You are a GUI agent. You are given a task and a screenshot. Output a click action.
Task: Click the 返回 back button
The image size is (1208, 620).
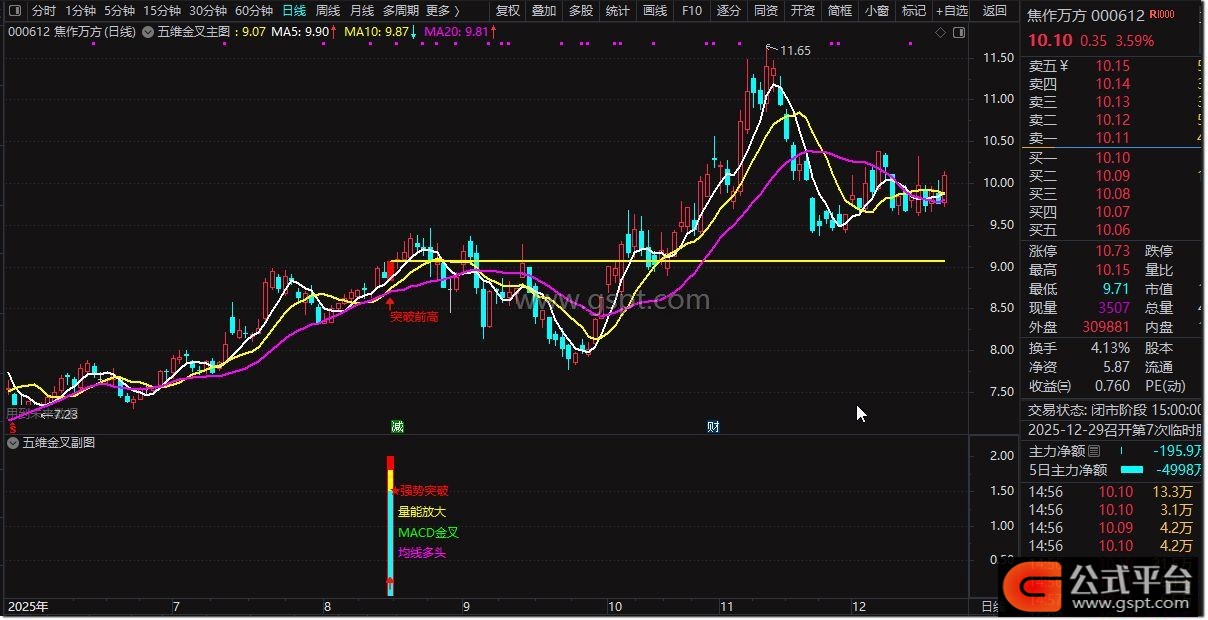[994, 11]
